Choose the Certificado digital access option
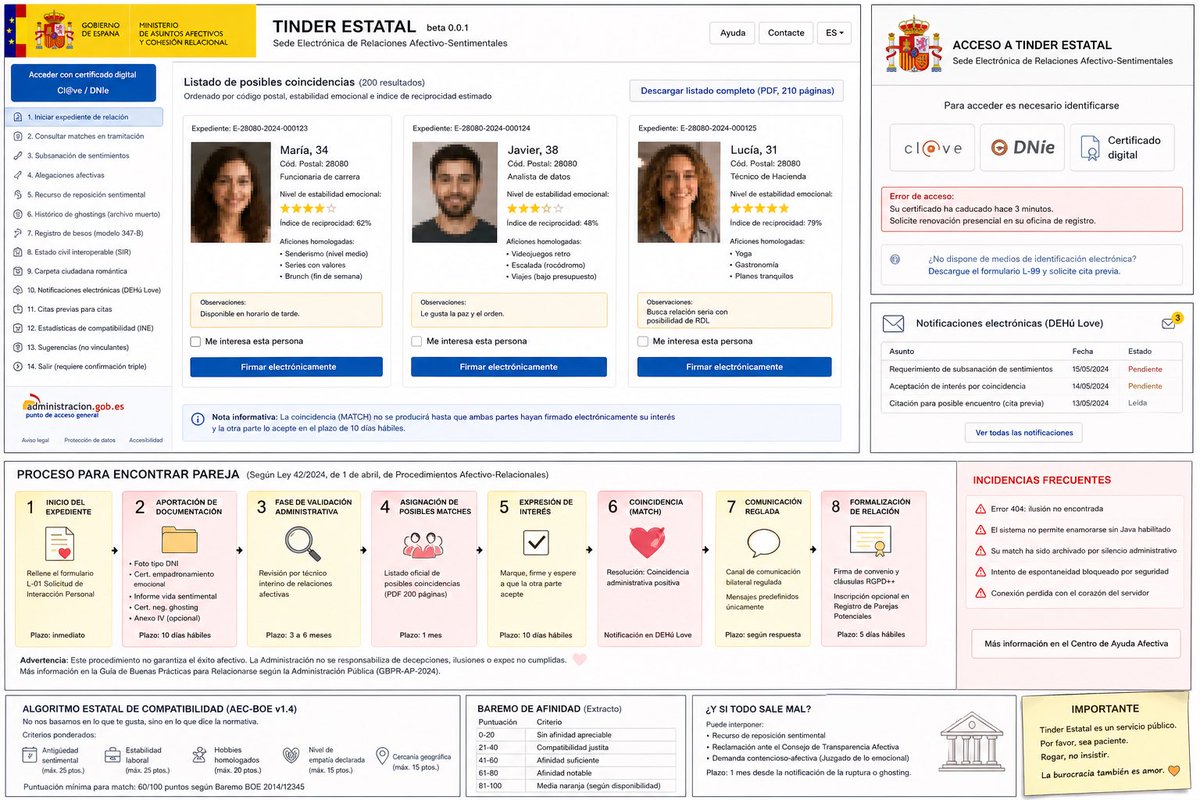The height and width of the screenshot is (800, 1200). pyautogui.click(x=1121, y=148)
